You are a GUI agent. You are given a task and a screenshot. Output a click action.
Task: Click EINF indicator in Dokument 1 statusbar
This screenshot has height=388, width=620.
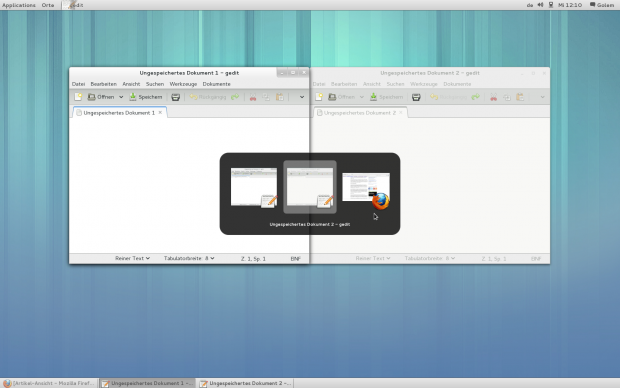click(296, 259)
